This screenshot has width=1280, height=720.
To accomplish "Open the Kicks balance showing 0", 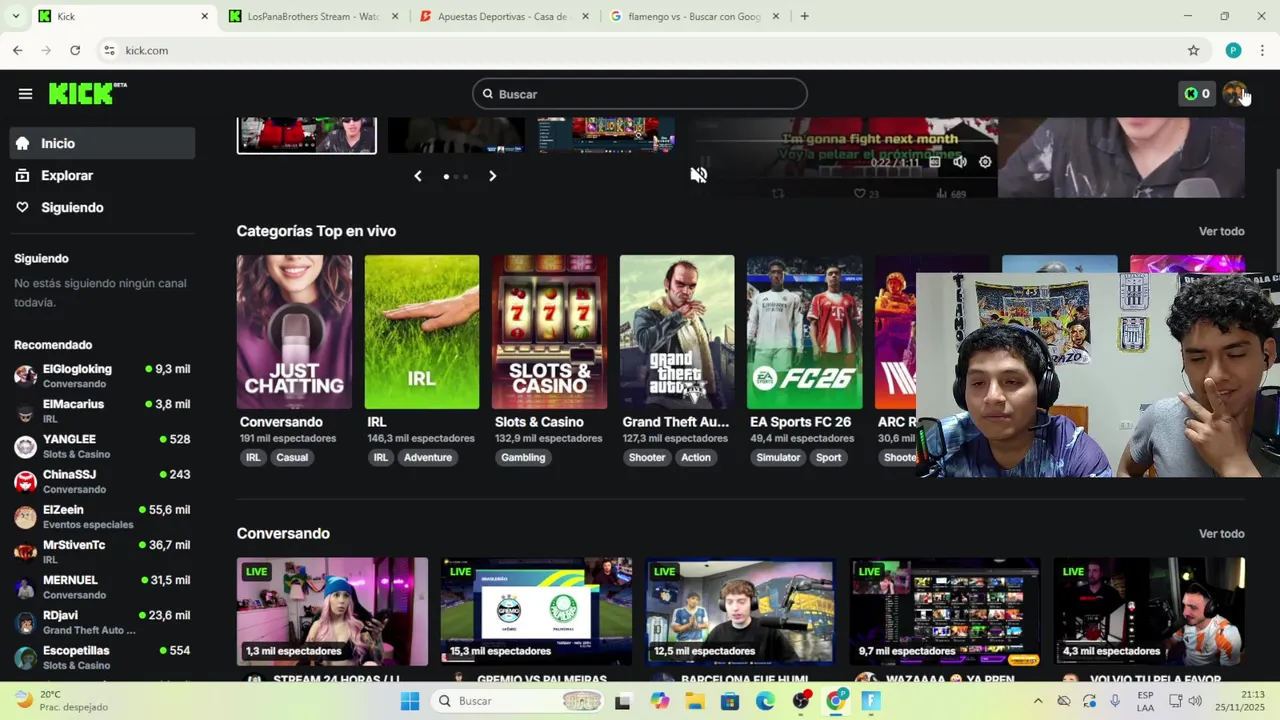I will click(1196, 94).
